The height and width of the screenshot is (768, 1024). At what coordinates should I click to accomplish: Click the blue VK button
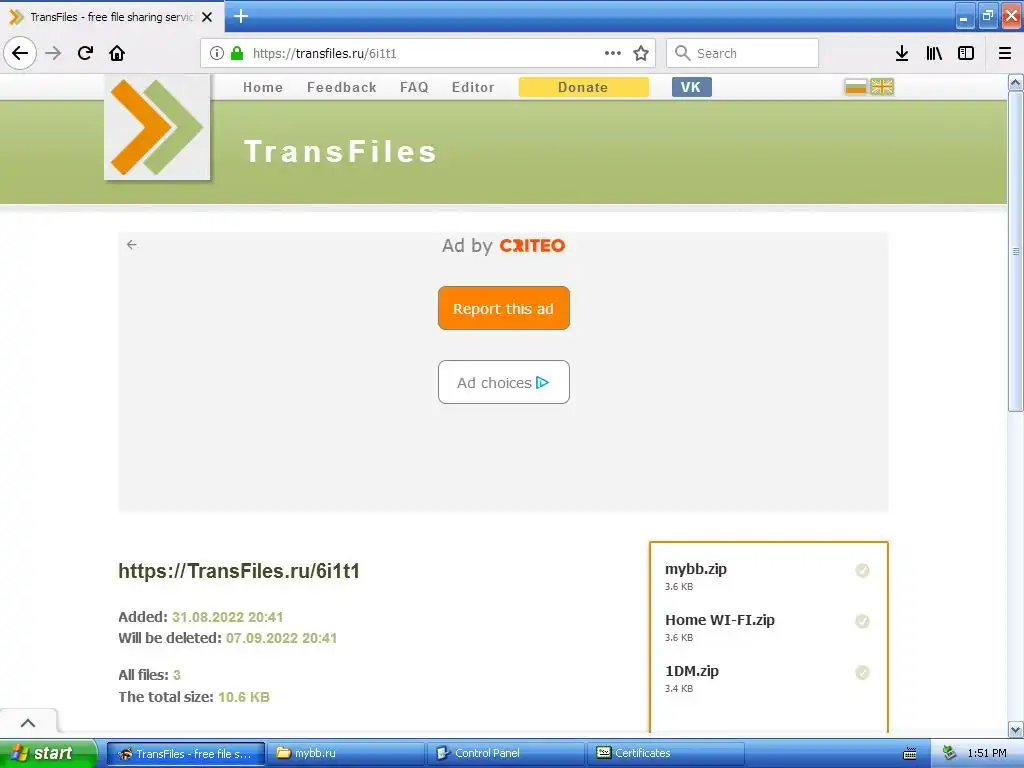pos(692,87)
